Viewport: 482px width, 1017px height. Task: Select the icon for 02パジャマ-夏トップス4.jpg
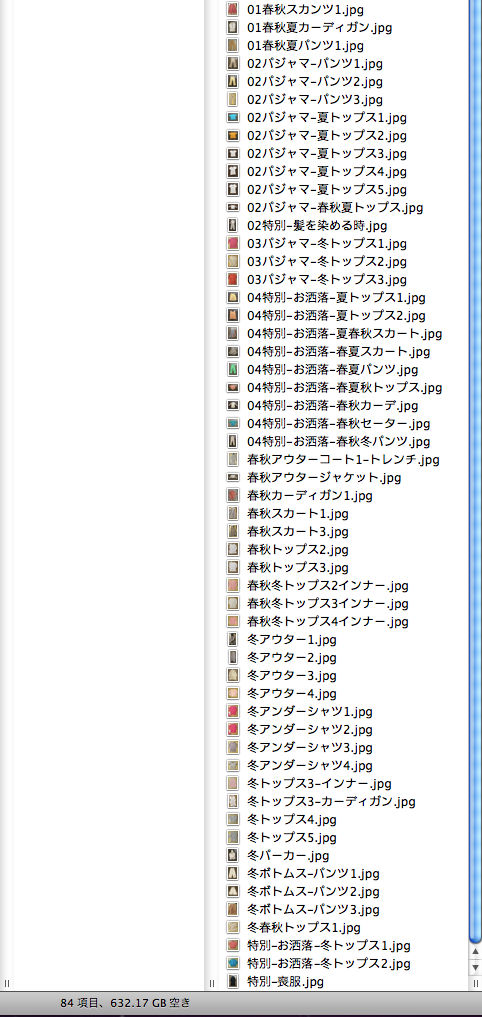[x=233, y=172]
